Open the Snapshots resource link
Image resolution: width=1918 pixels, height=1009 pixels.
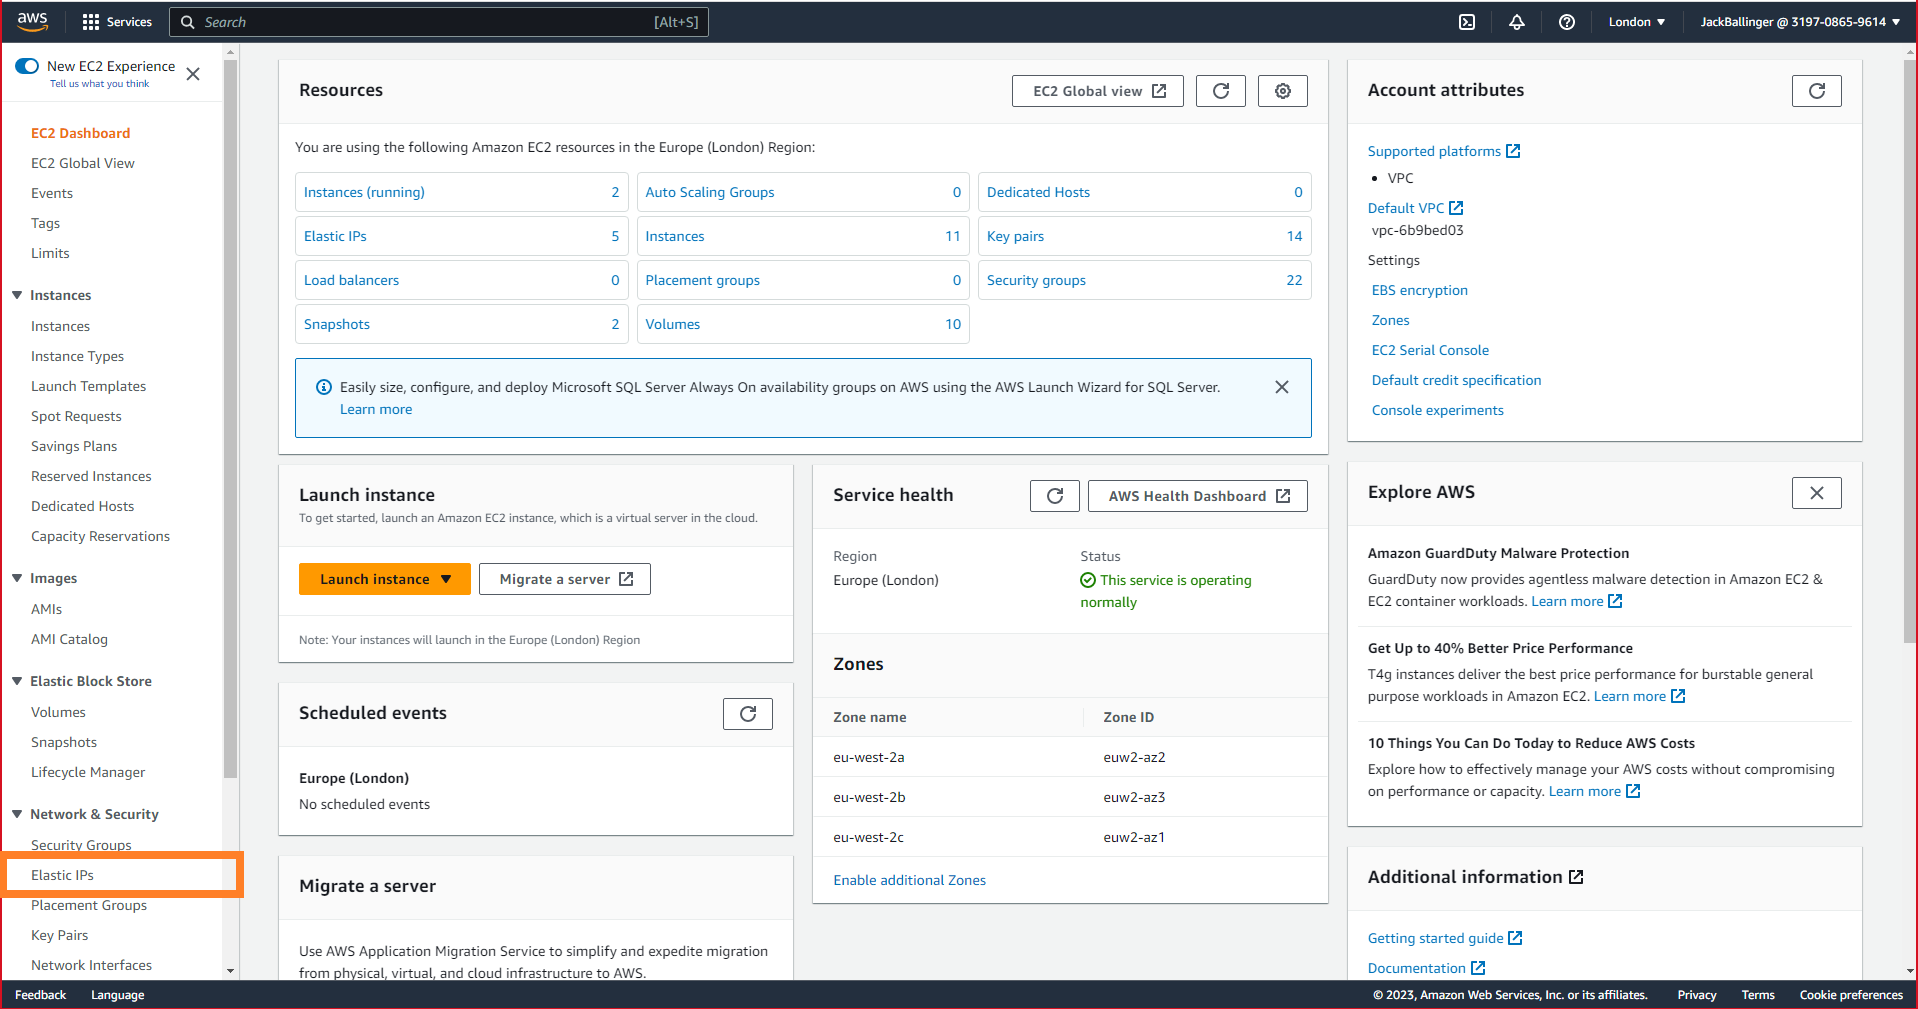click(337, 324)
